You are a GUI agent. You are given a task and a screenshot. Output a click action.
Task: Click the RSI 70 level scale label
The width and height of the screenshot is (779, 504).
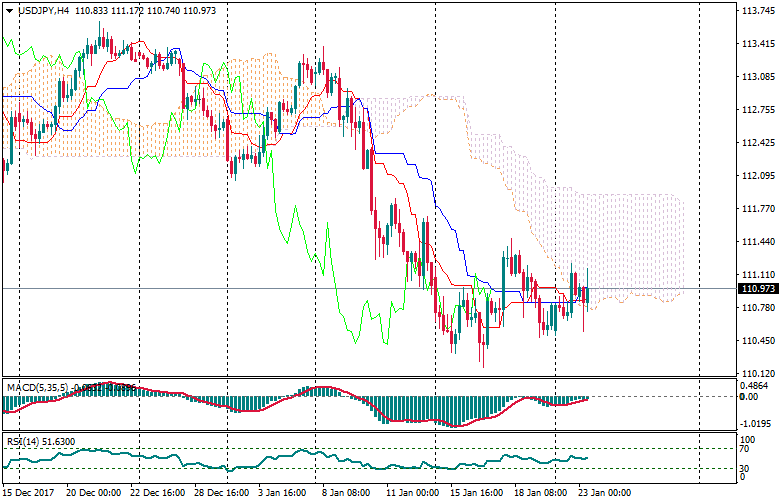pyautogui.click(x=746, y=450)
